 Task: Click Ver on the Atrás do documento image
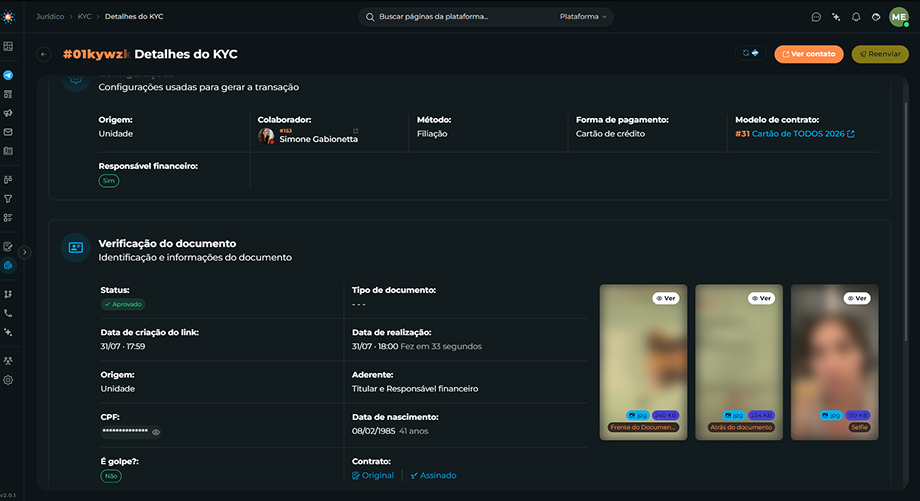tap(761, 298)
